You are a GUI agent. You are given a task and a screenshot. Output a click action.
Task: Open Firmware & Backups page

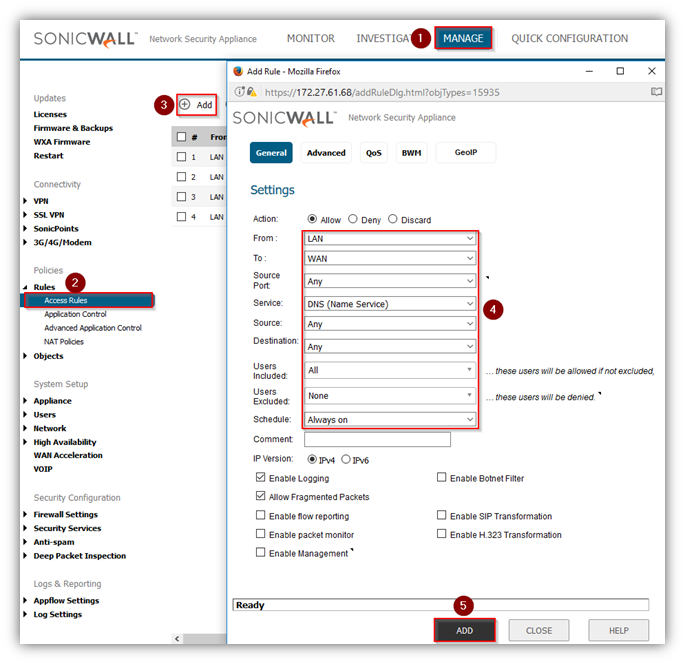[73, 128]
